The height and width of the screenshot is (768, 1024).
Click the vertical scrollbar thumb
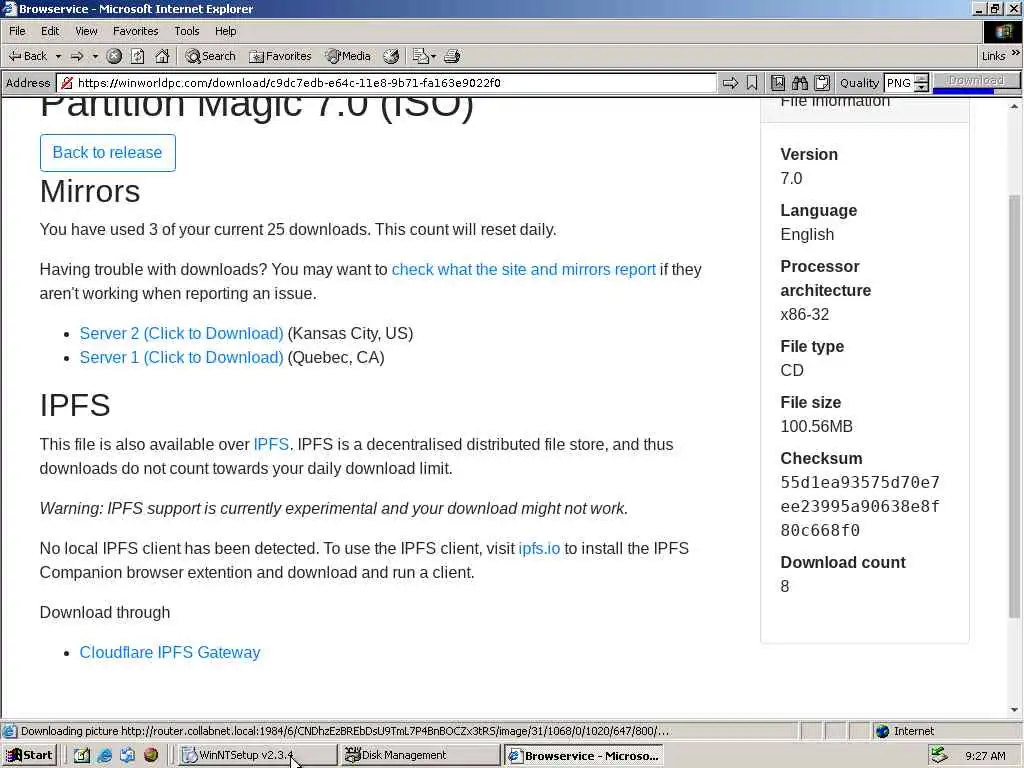coord(1014,406)
